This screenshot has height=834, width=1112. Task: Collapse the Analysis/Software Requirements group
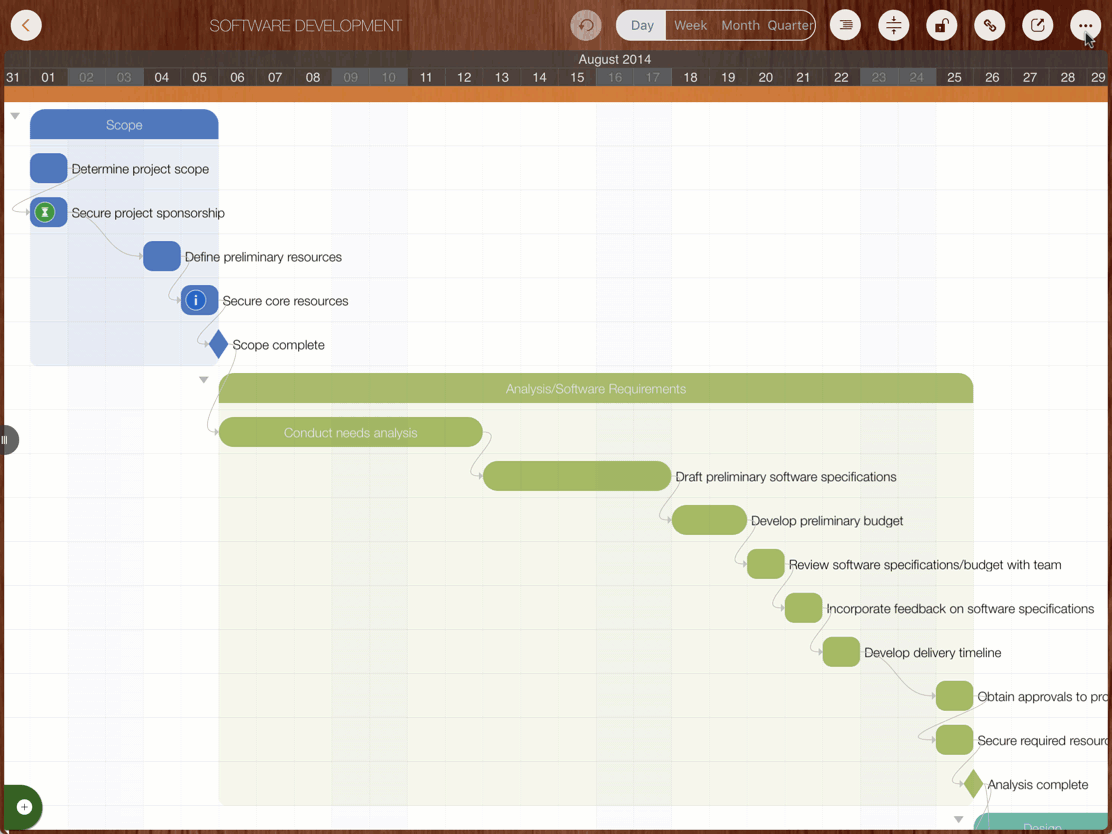coord(204,380)
